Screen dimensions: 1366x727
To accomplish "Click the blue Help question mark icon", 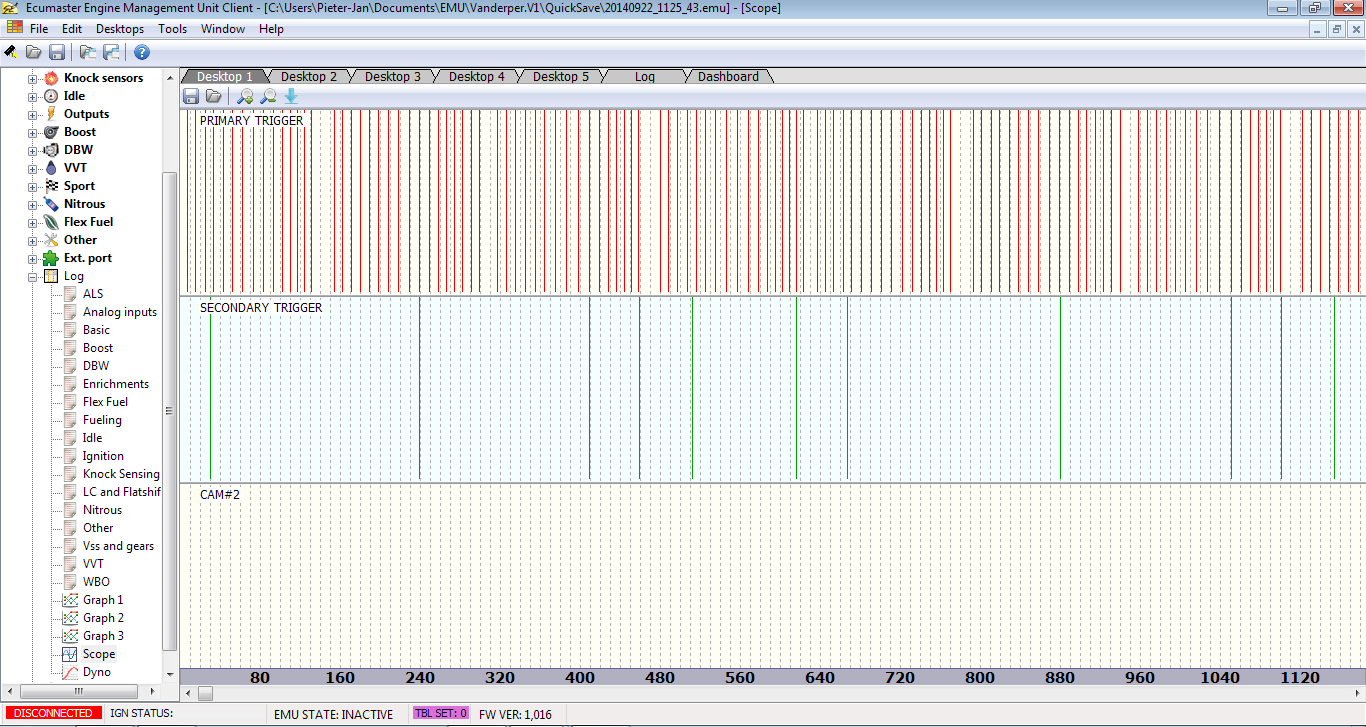I will tap(142, 52).
